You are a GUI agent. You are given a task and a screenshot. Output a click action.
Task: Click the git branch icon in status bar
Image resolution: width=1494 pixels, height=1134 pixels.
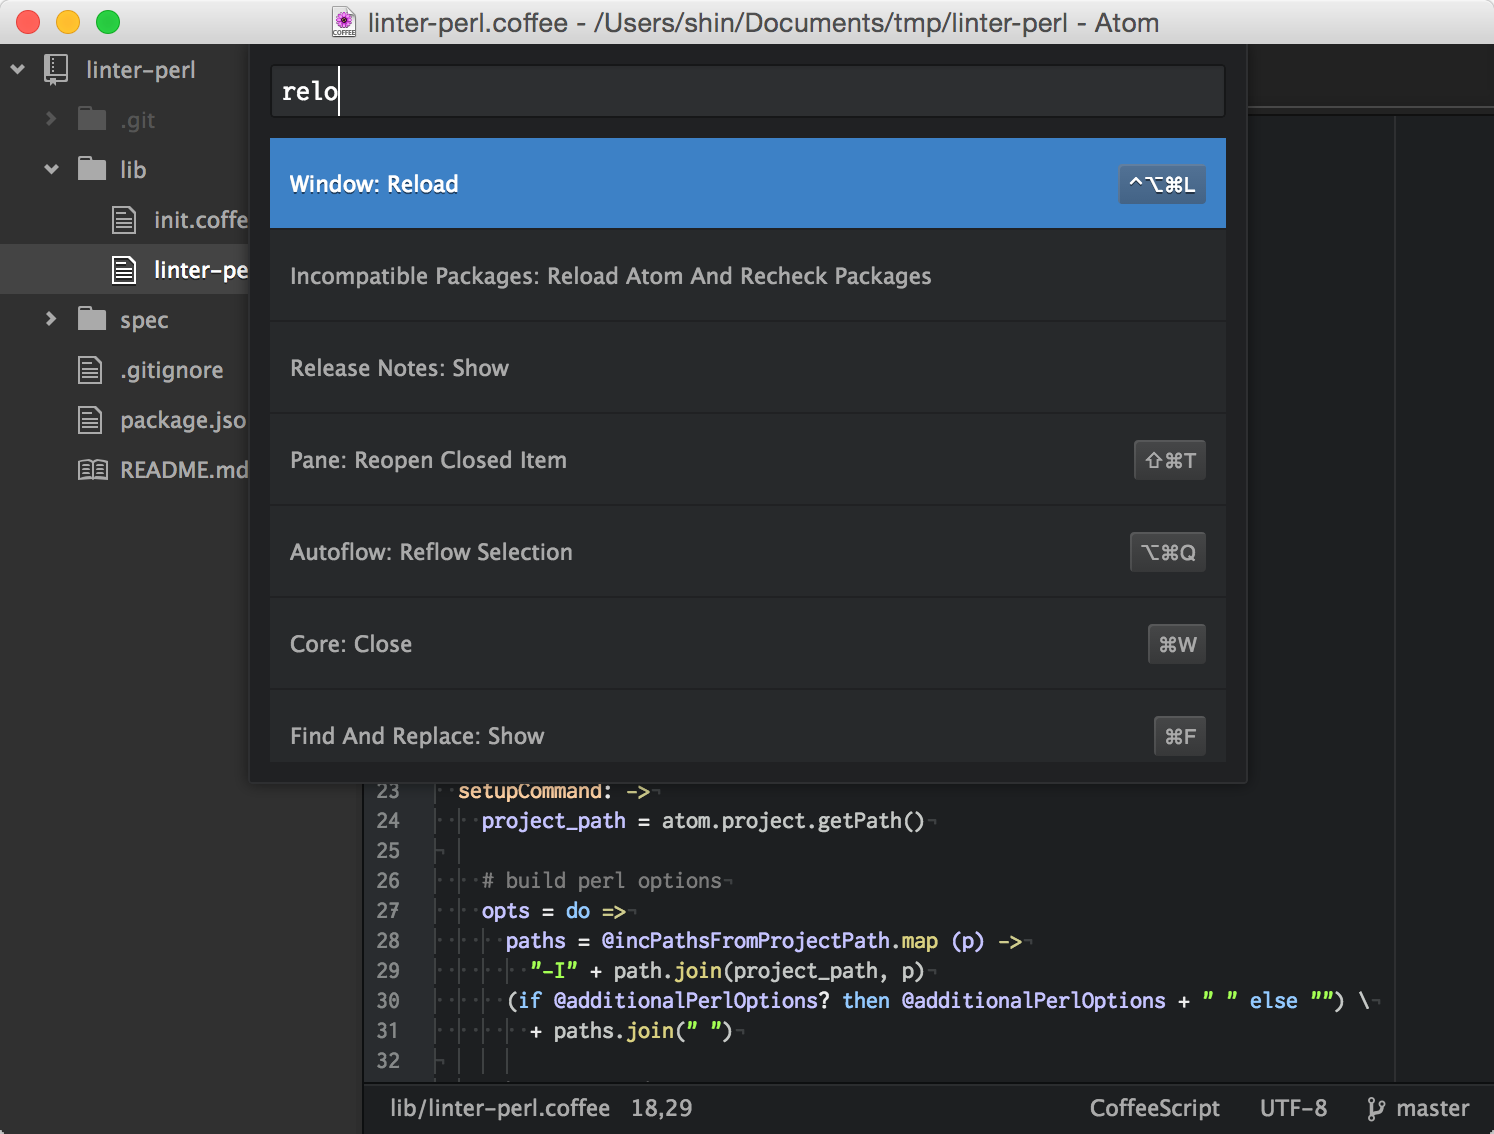(x=1376, y=1108)
